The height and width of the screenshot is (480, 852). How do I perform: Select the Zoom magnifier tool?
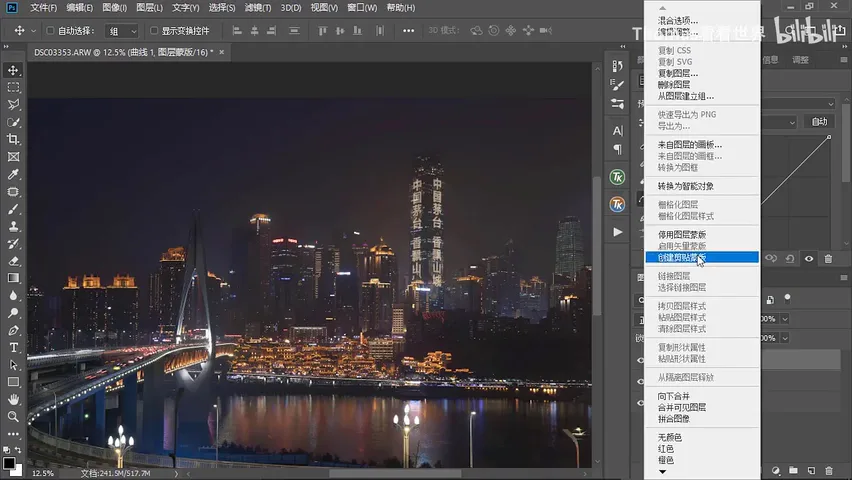click(14, 417)
